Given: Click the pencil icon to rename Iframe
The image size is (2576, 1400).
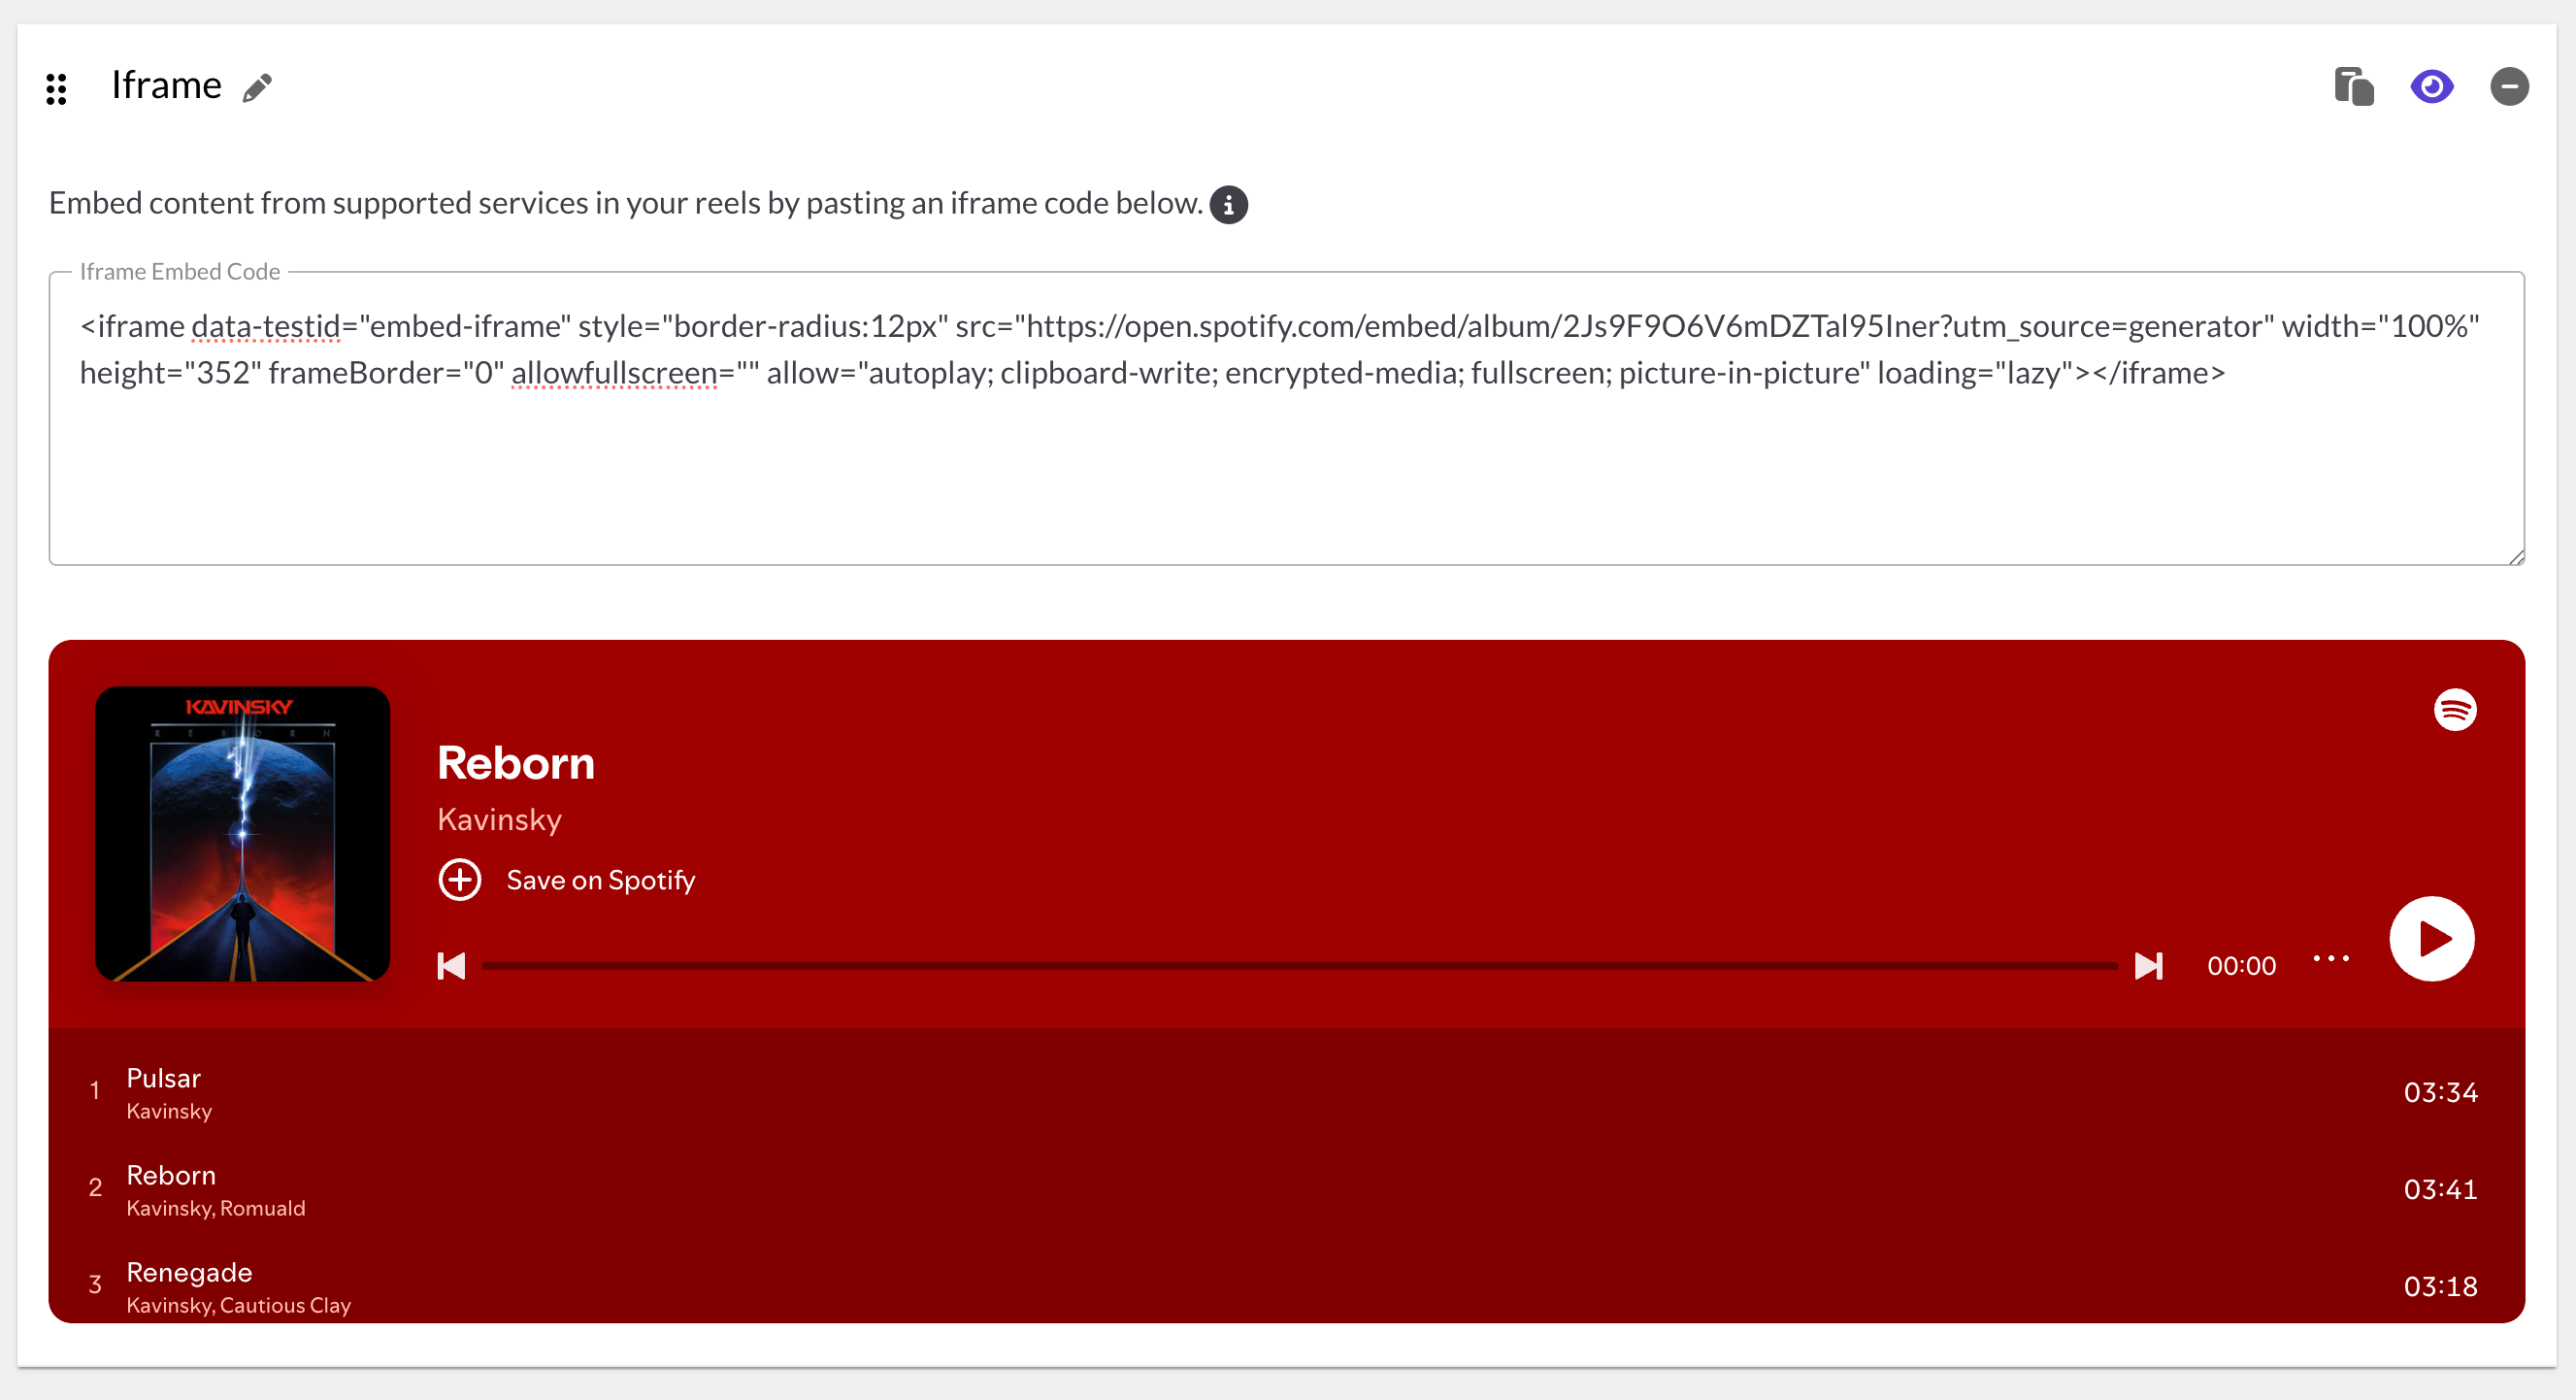Looking at the screenshot, I should click(257, 88).
